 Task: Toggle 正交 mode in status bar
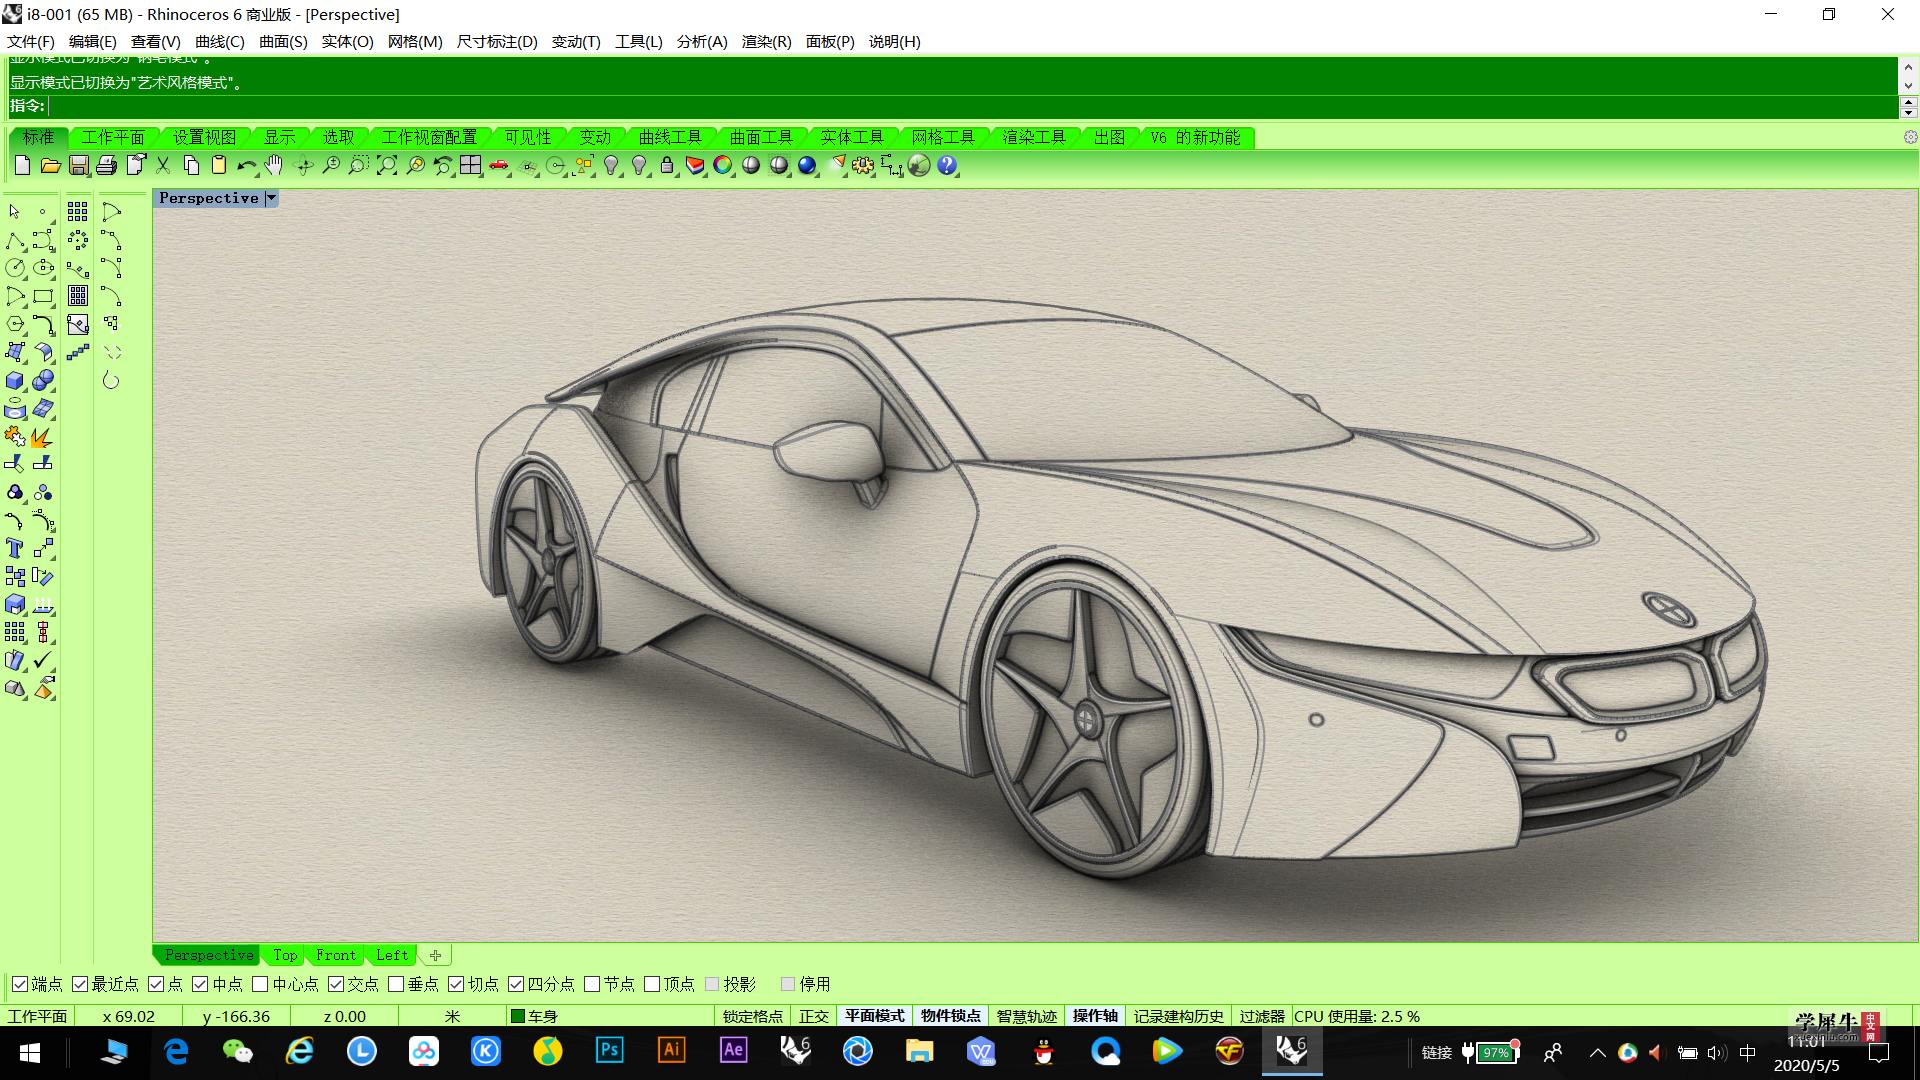coord(814,1016)
